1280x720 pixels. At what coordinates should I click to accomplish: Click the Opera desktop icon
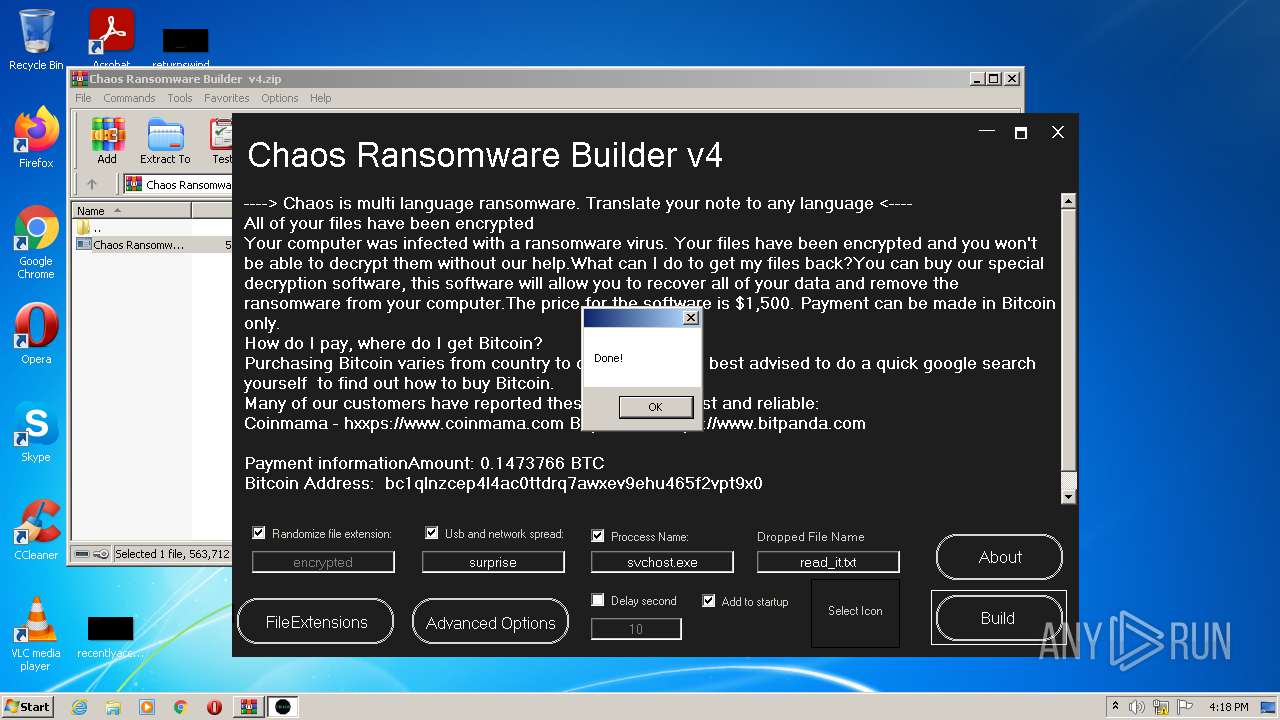point(36,334)
